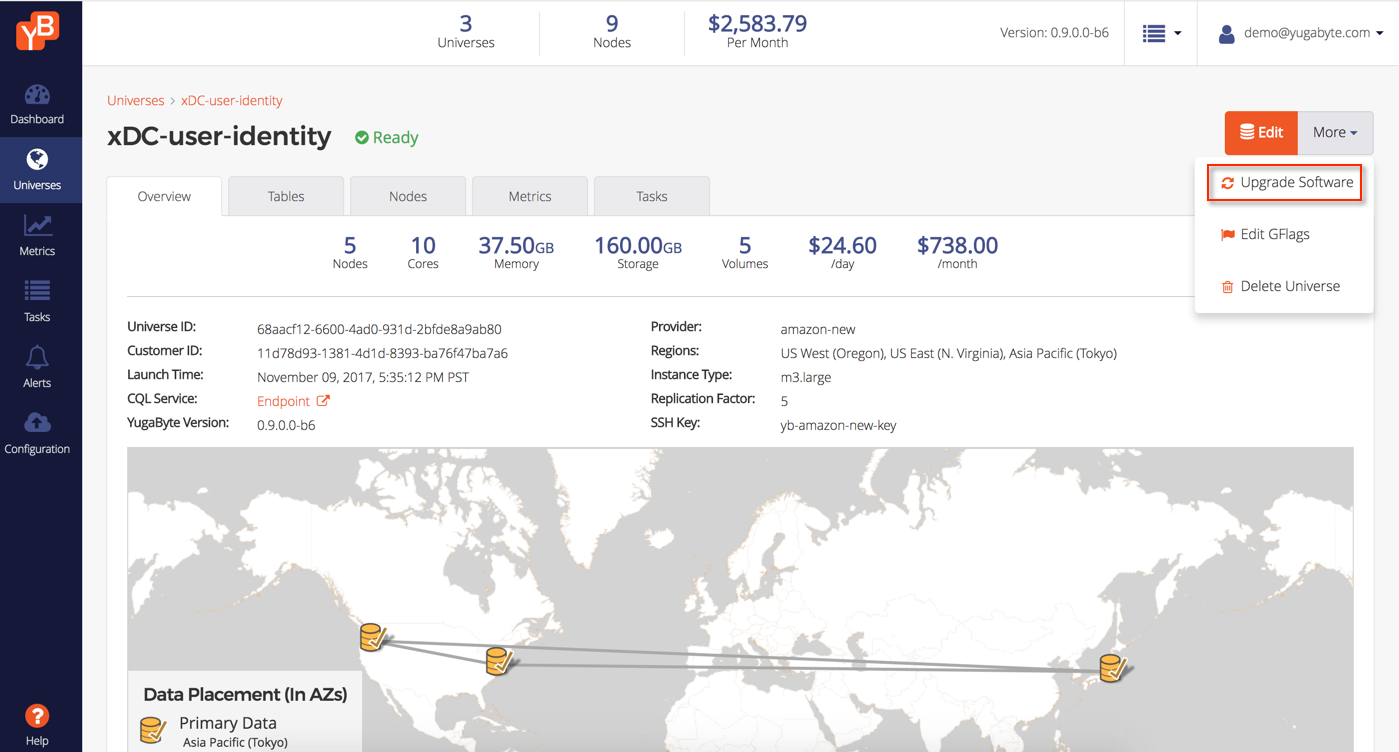Click the N. Virginia database marker
Screen dimensions: 1399x752
tap(499, 661)
